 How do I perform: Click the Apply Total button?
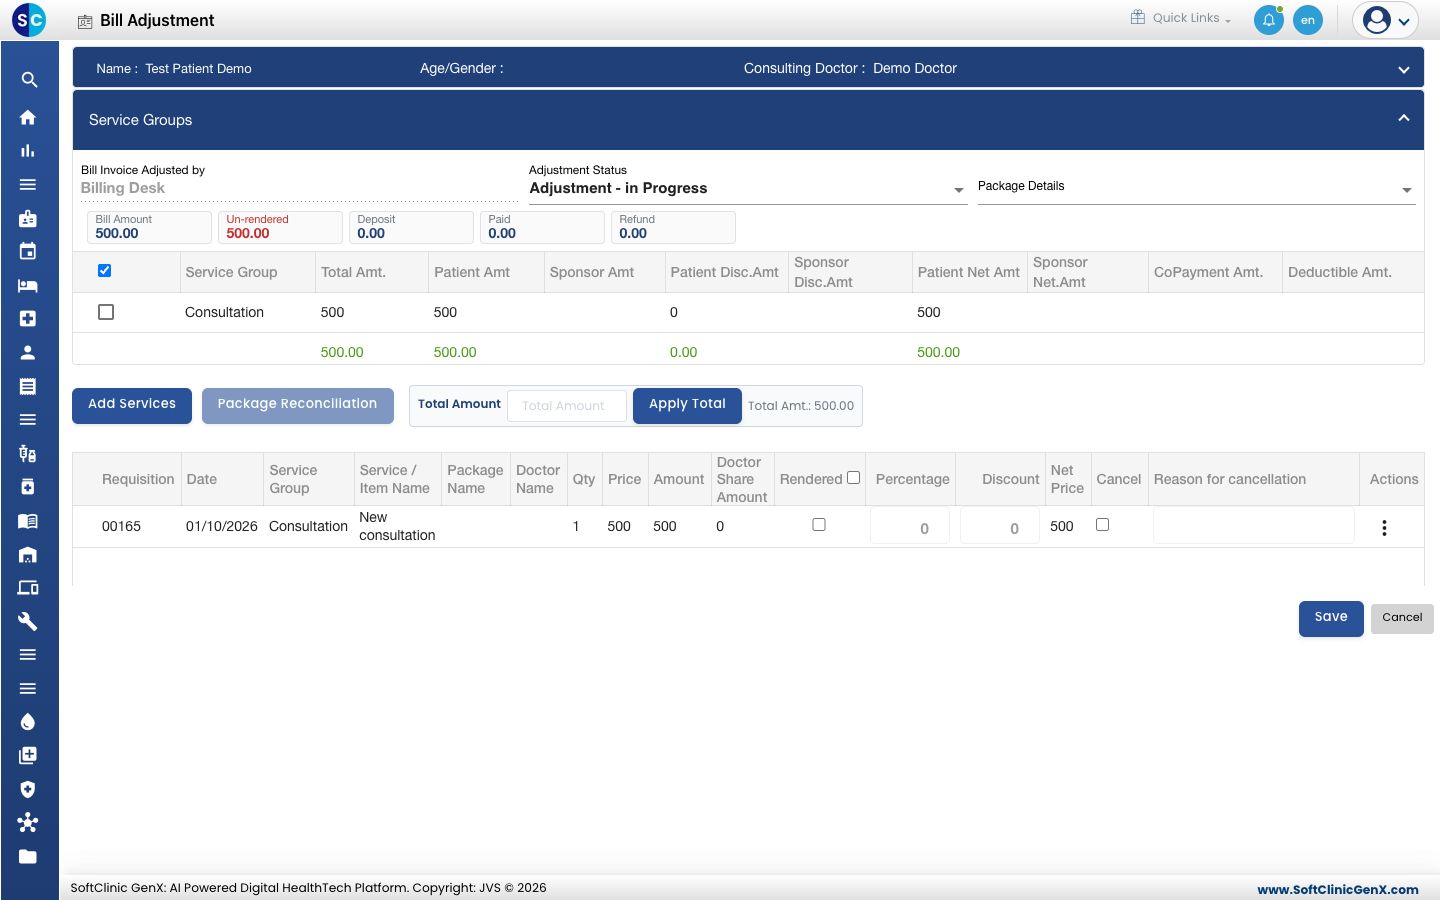click(687, 405)
